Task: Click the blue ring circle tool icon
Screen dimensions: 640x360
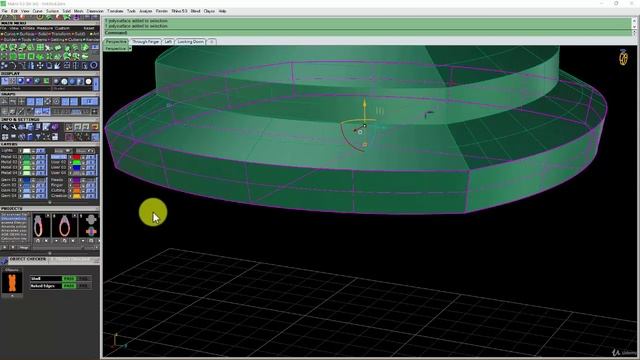Action: [x=94, y=66]
